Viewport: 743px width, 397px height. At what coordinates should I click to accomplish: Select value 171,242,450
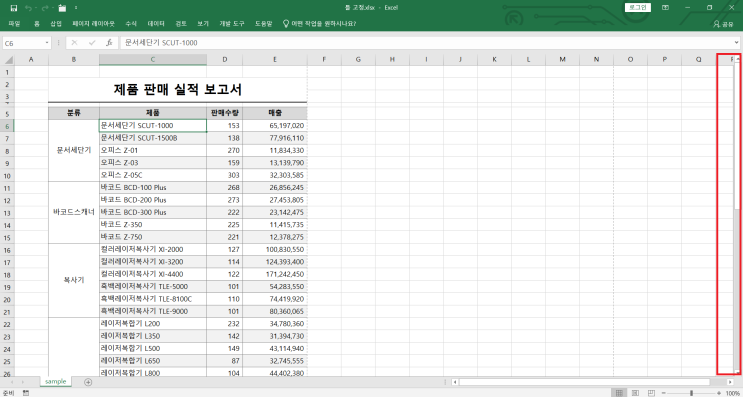coord(275,274)
